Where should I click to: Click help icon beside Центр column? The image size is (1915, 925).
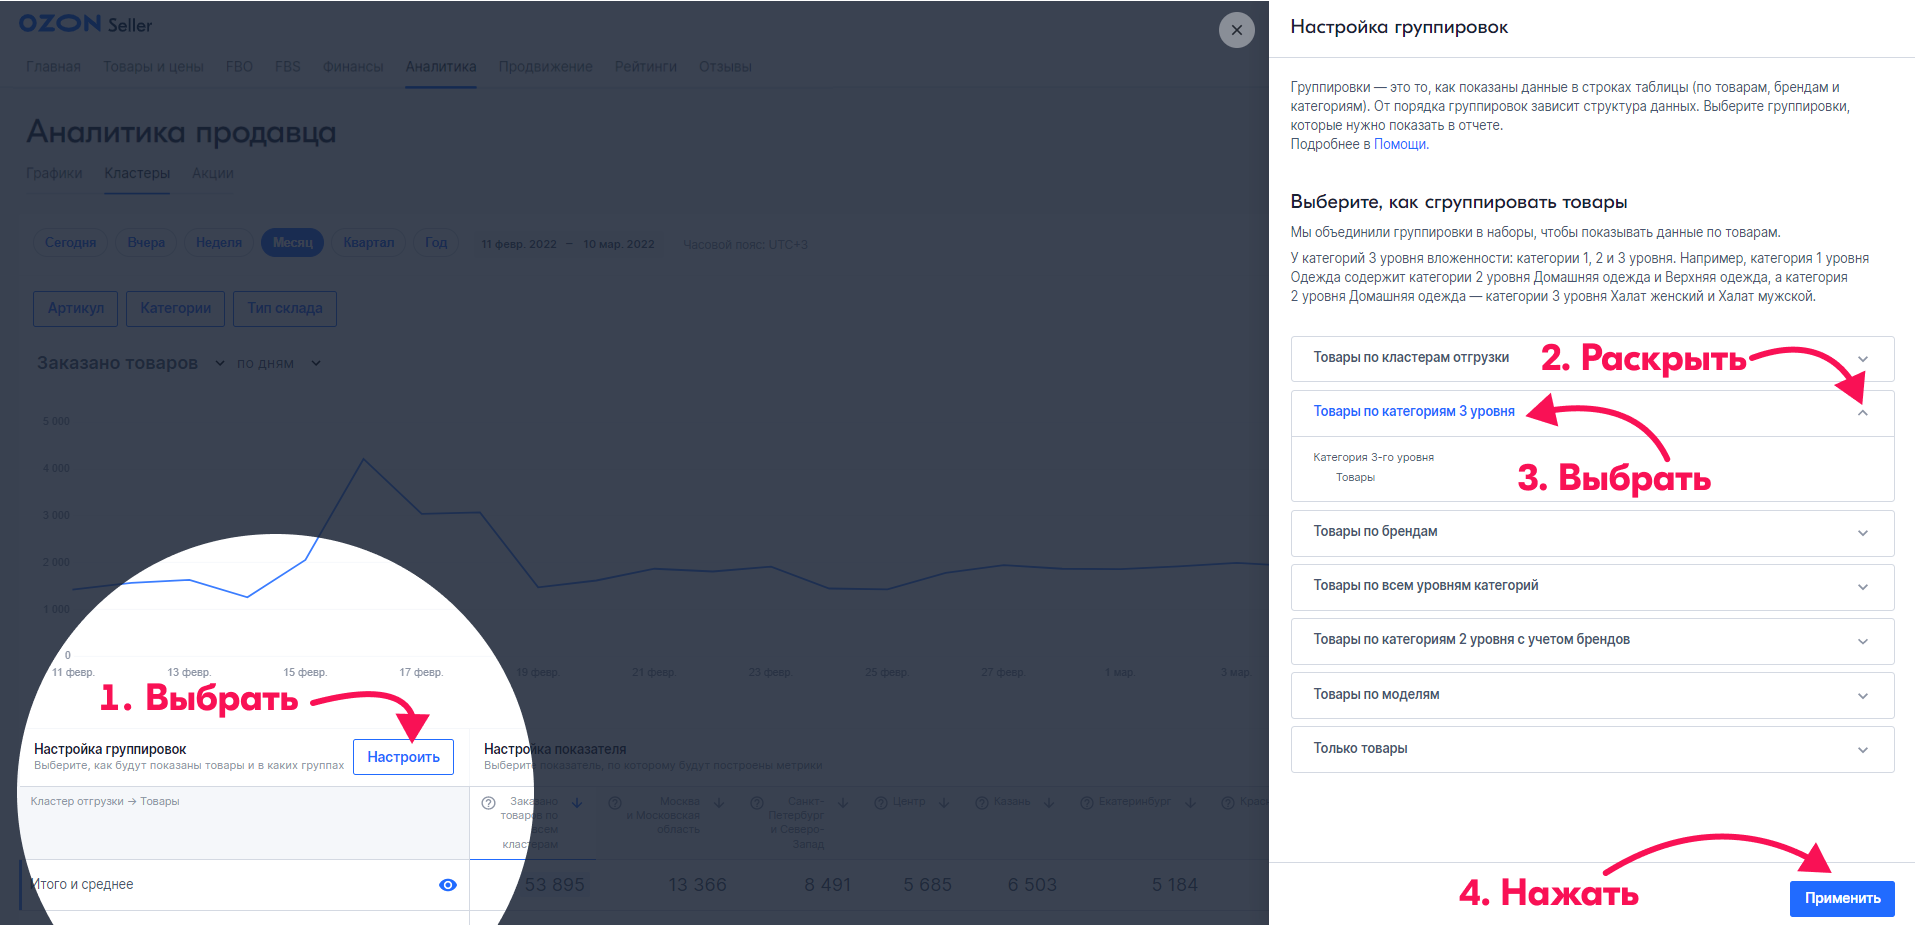click(880, 803)
